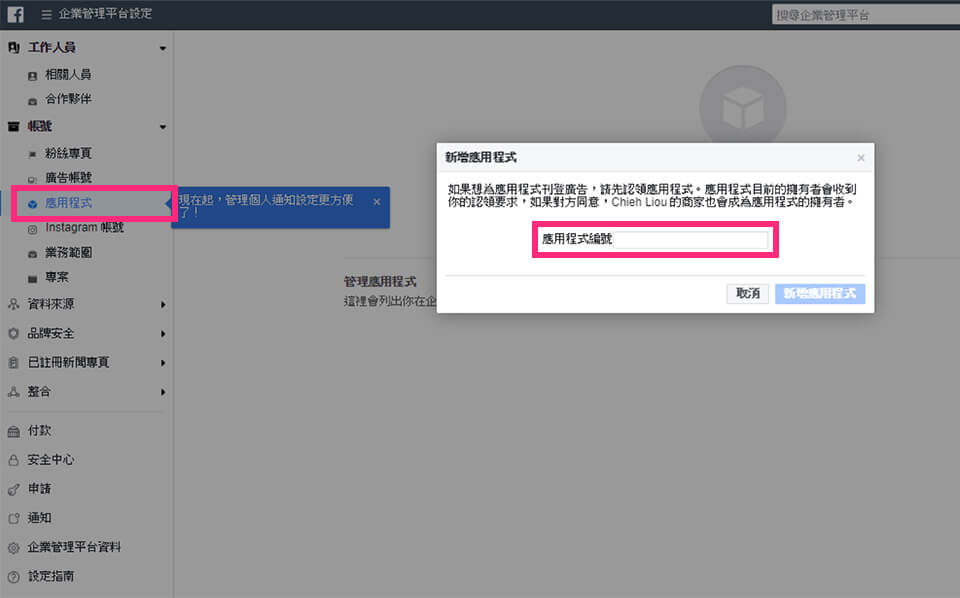Collapse the 帳號 section arrow

pos(162,127)
